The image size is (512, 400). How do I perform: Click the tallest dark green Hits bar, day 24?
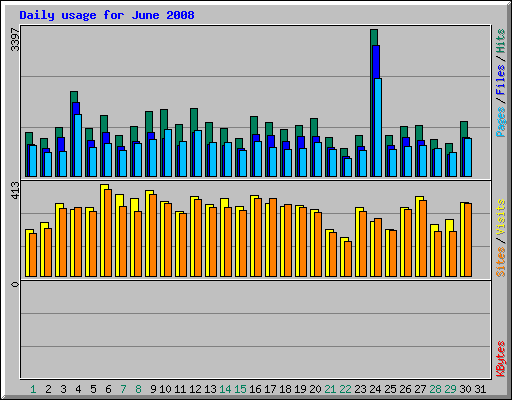tap(374, 37)
